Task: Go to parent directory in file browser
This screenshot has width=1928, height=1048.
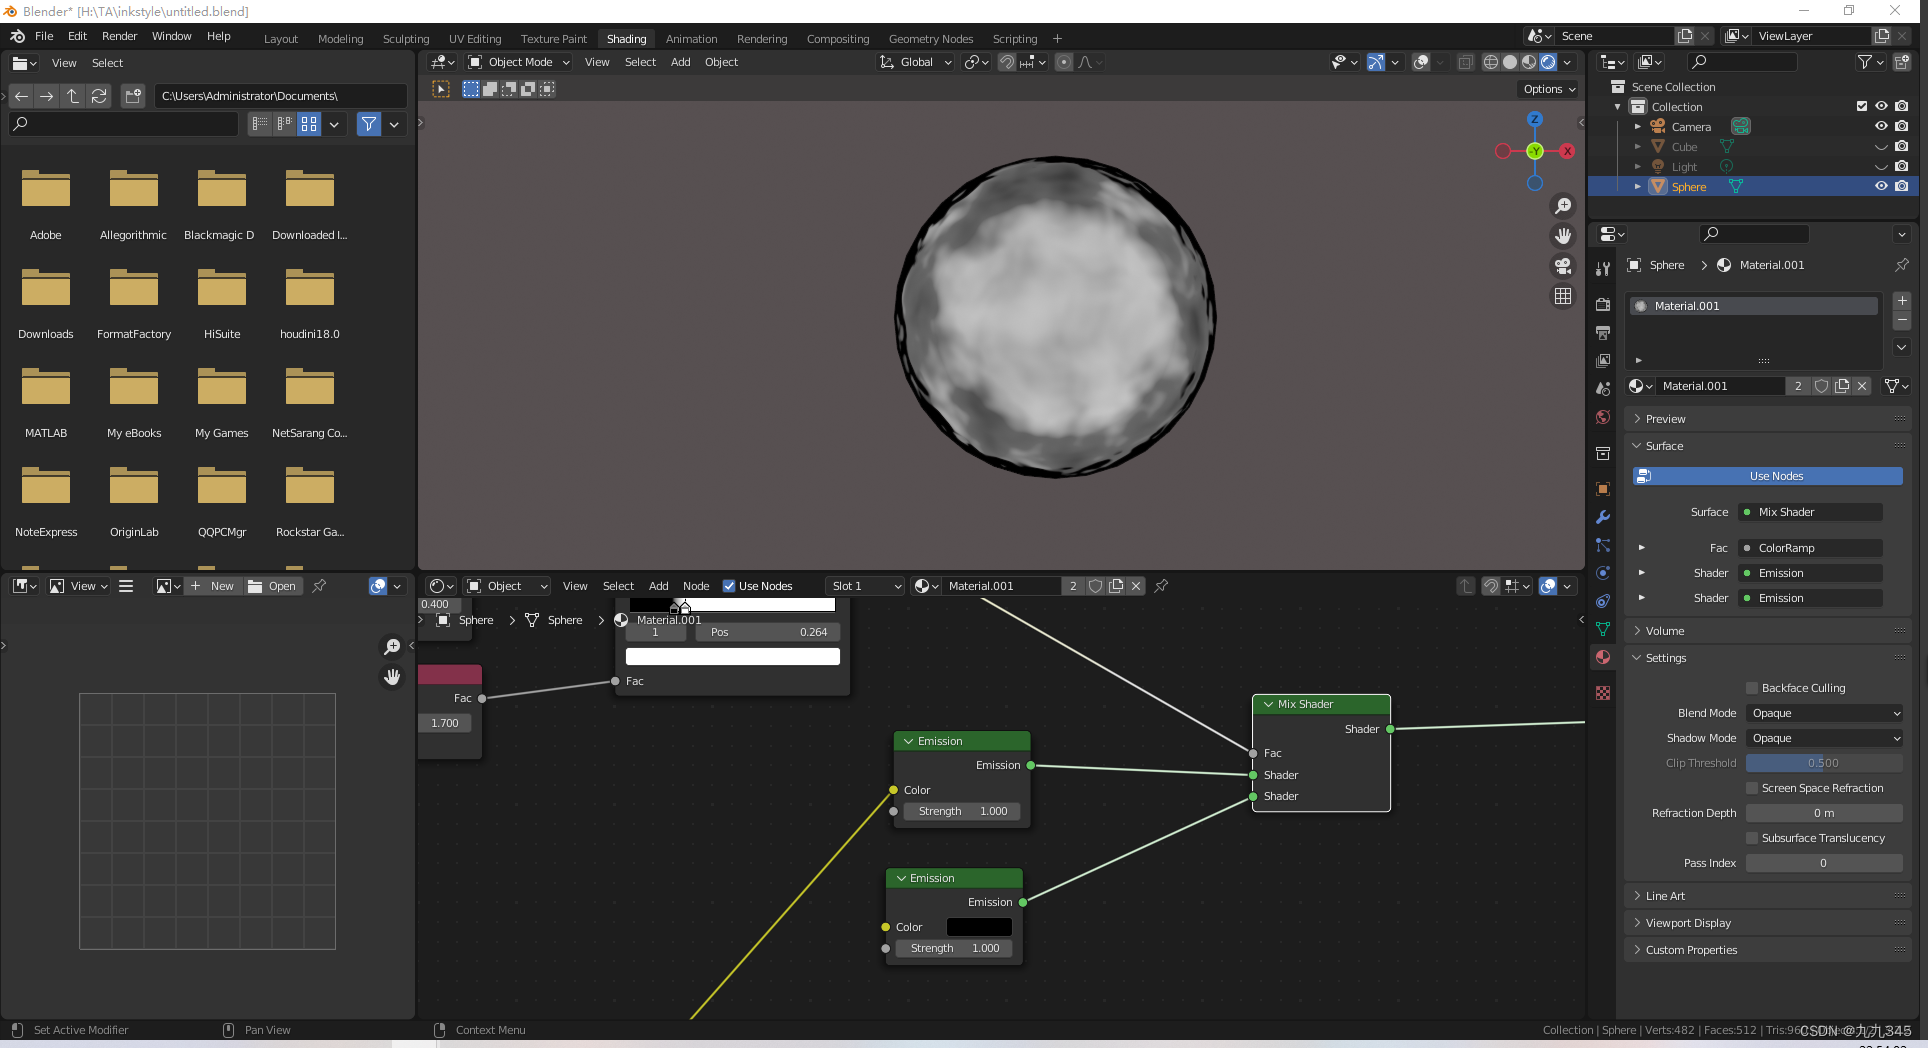Action: point(73,96)
